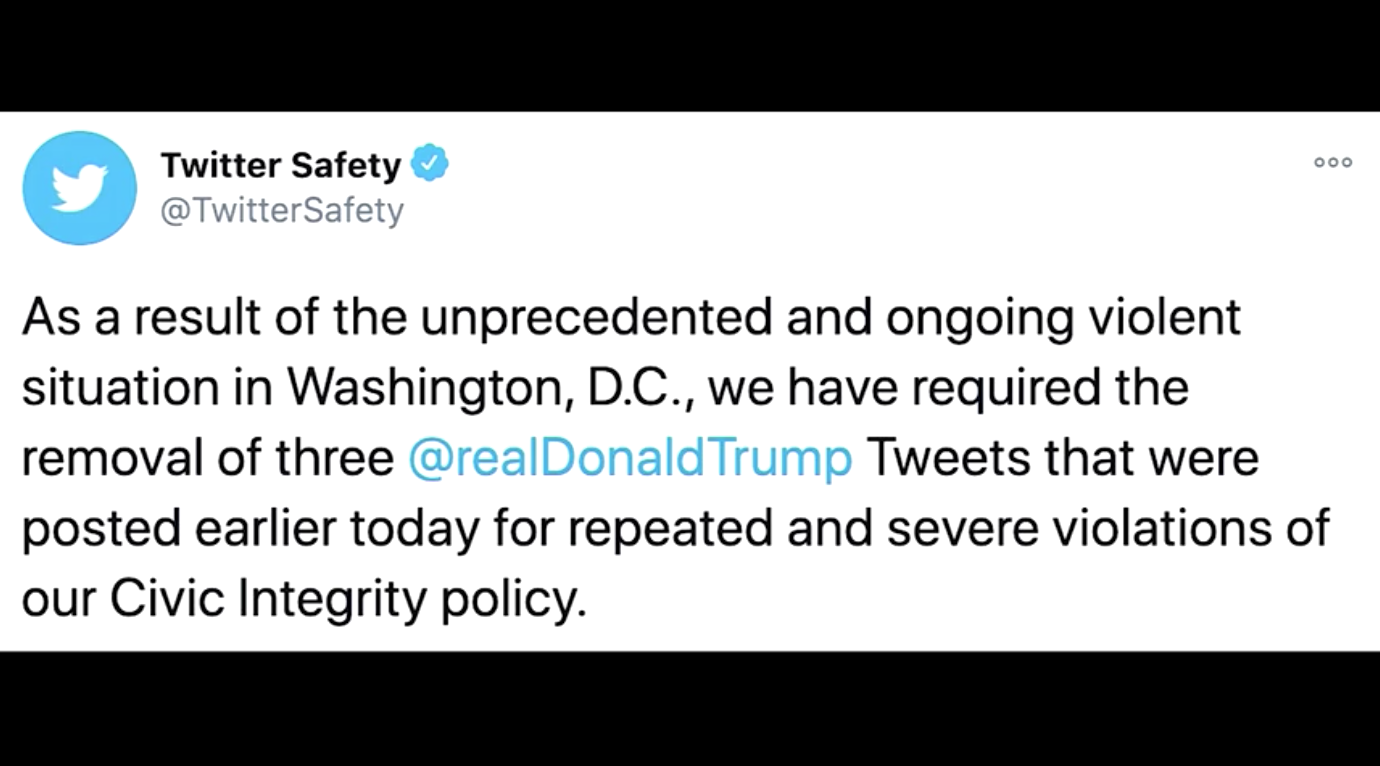The width and height of the screenshot is (1380, 766).
Task: Open the three-dot more options menu
Action: point(1333,162)
